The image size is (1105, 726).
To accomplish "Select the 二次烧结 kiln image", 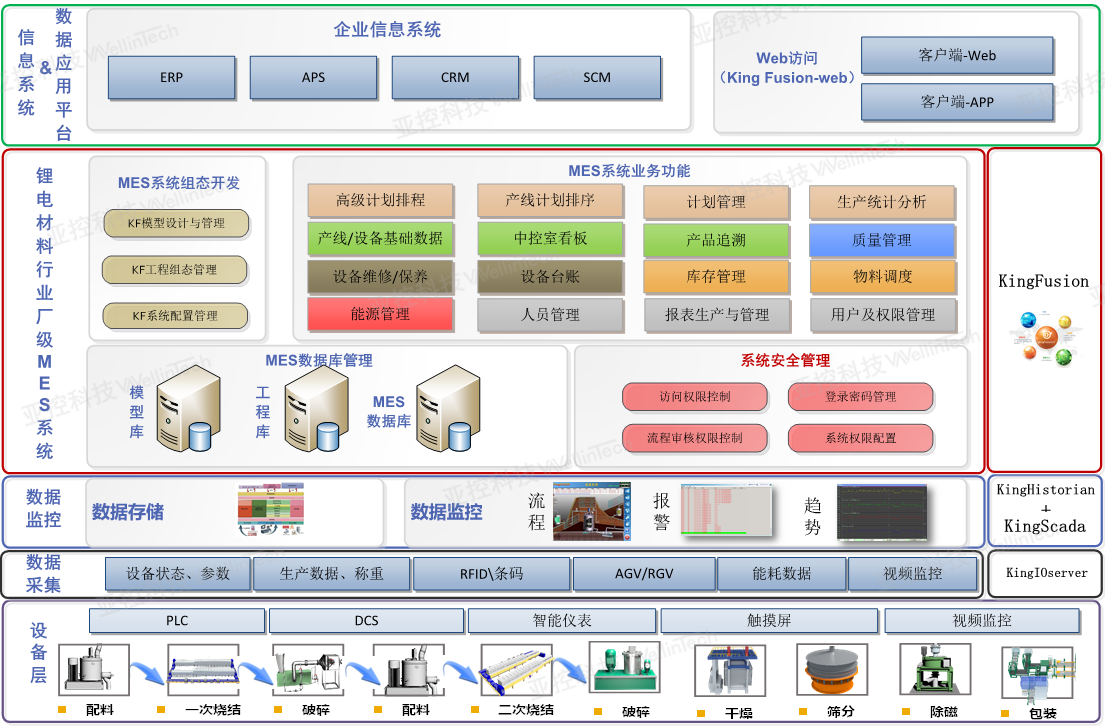I will (517, 669).
